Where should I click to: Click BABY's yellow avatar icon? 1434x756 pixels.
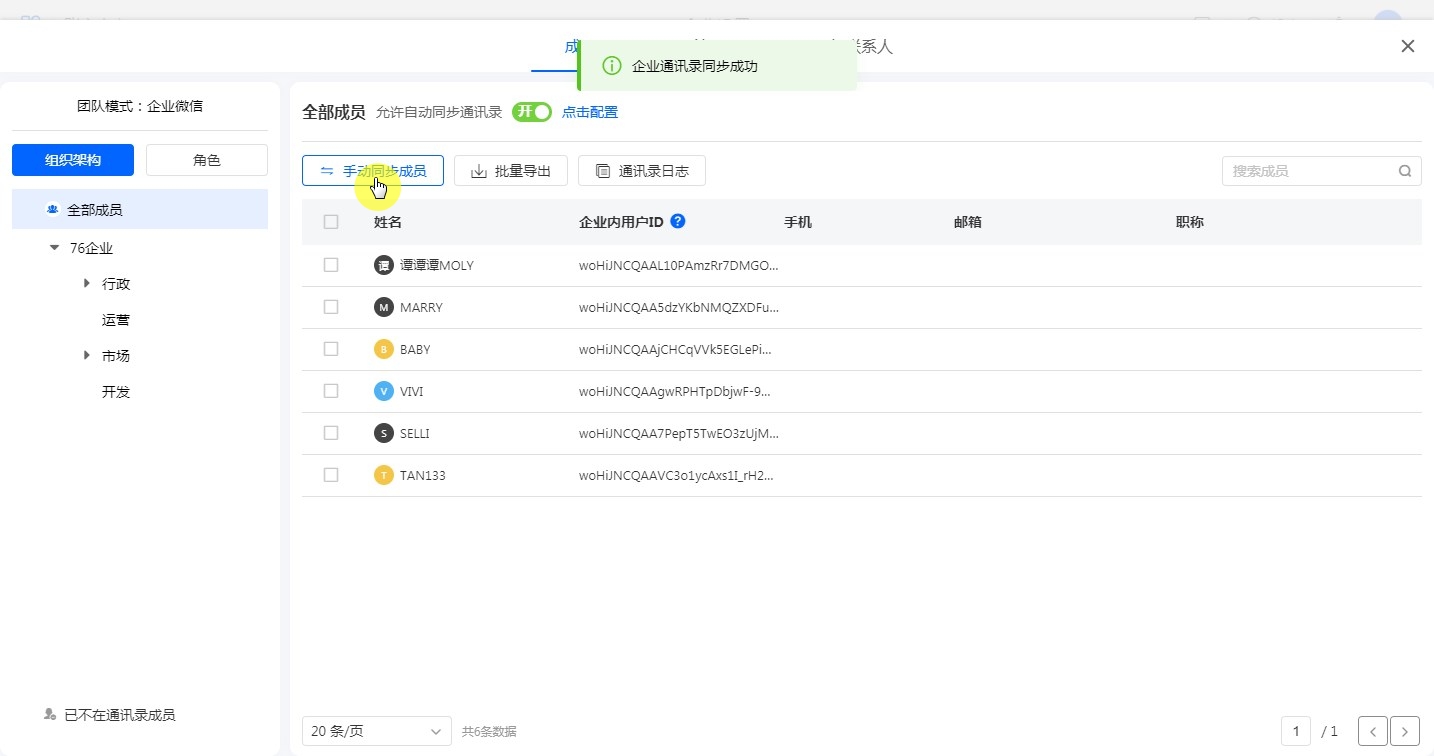pyautogui.click(x=383, y=349)
